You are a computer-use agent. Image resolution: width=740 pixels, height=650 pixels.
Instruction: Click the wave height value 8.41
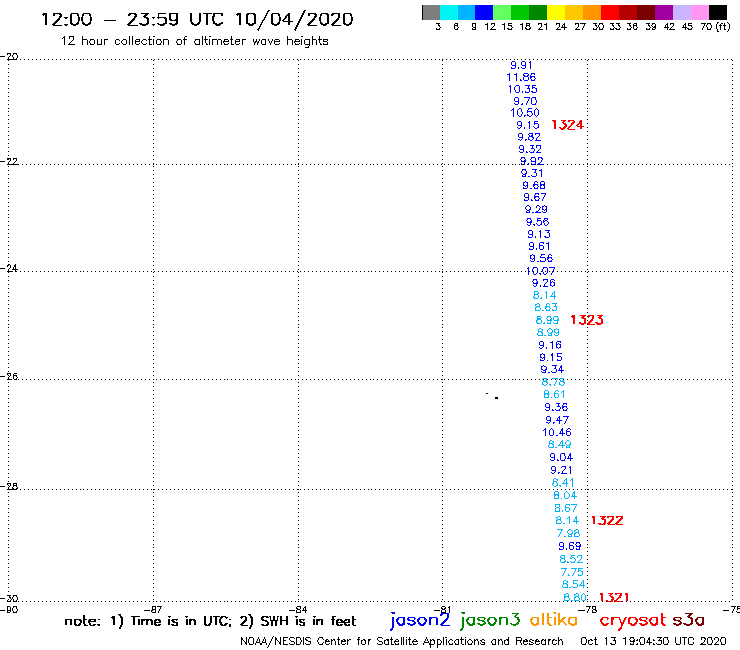pyautogui.click(x=563, y=482)
